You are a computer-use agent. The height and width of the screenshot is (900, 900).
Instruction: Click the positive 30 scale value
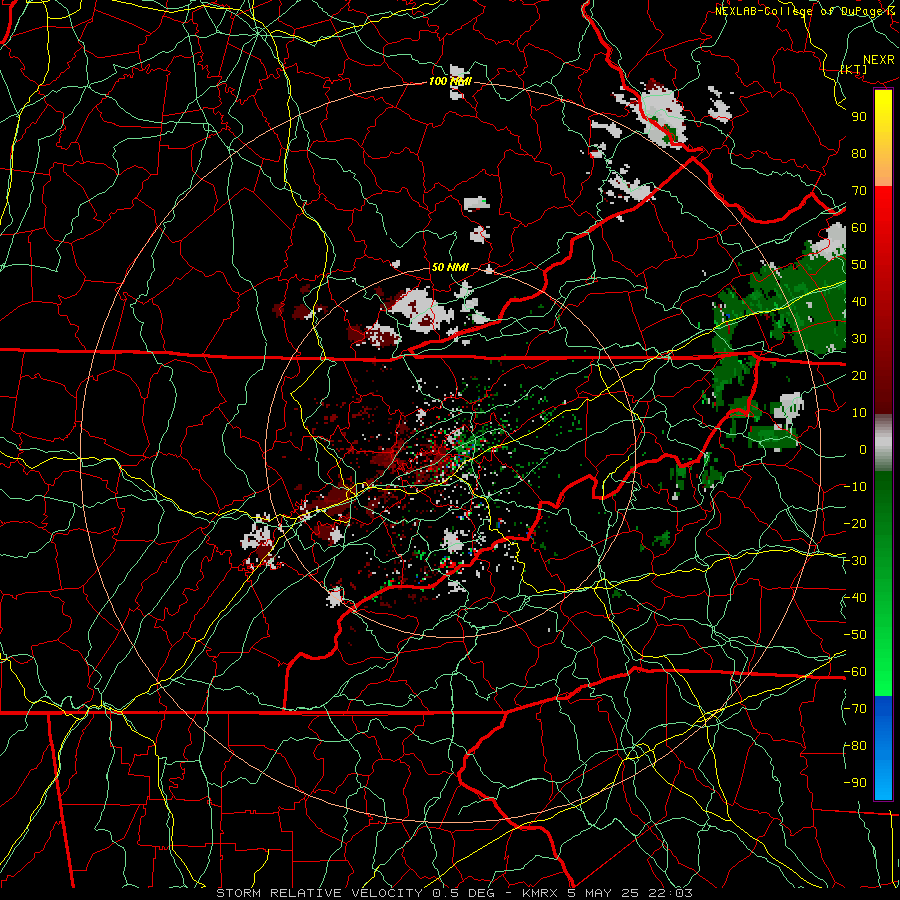[x=859, y=339]
